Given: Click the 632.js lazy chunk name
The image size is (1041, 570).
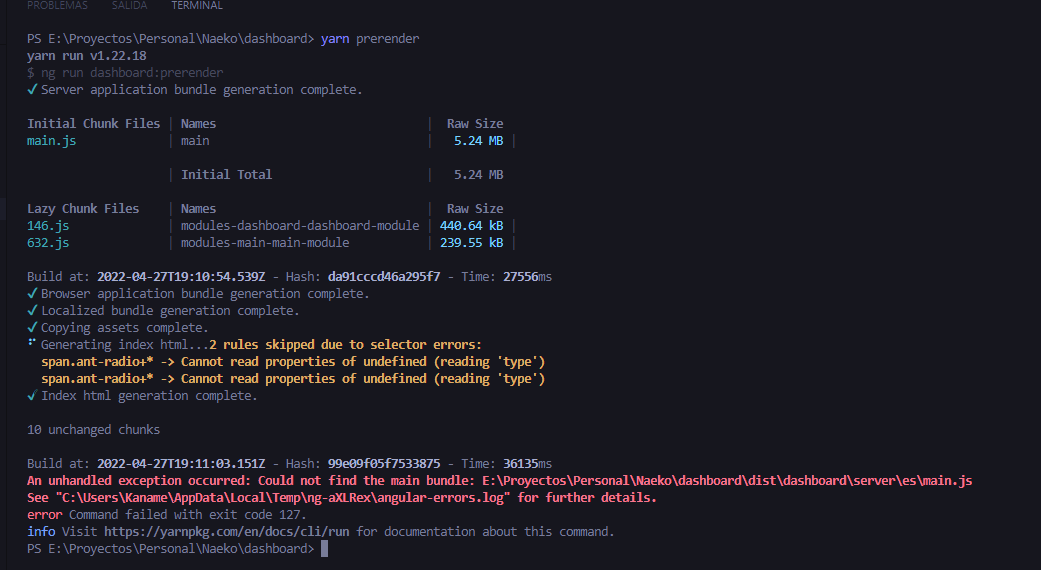Looking at the screenshot, I should [48, 243].
